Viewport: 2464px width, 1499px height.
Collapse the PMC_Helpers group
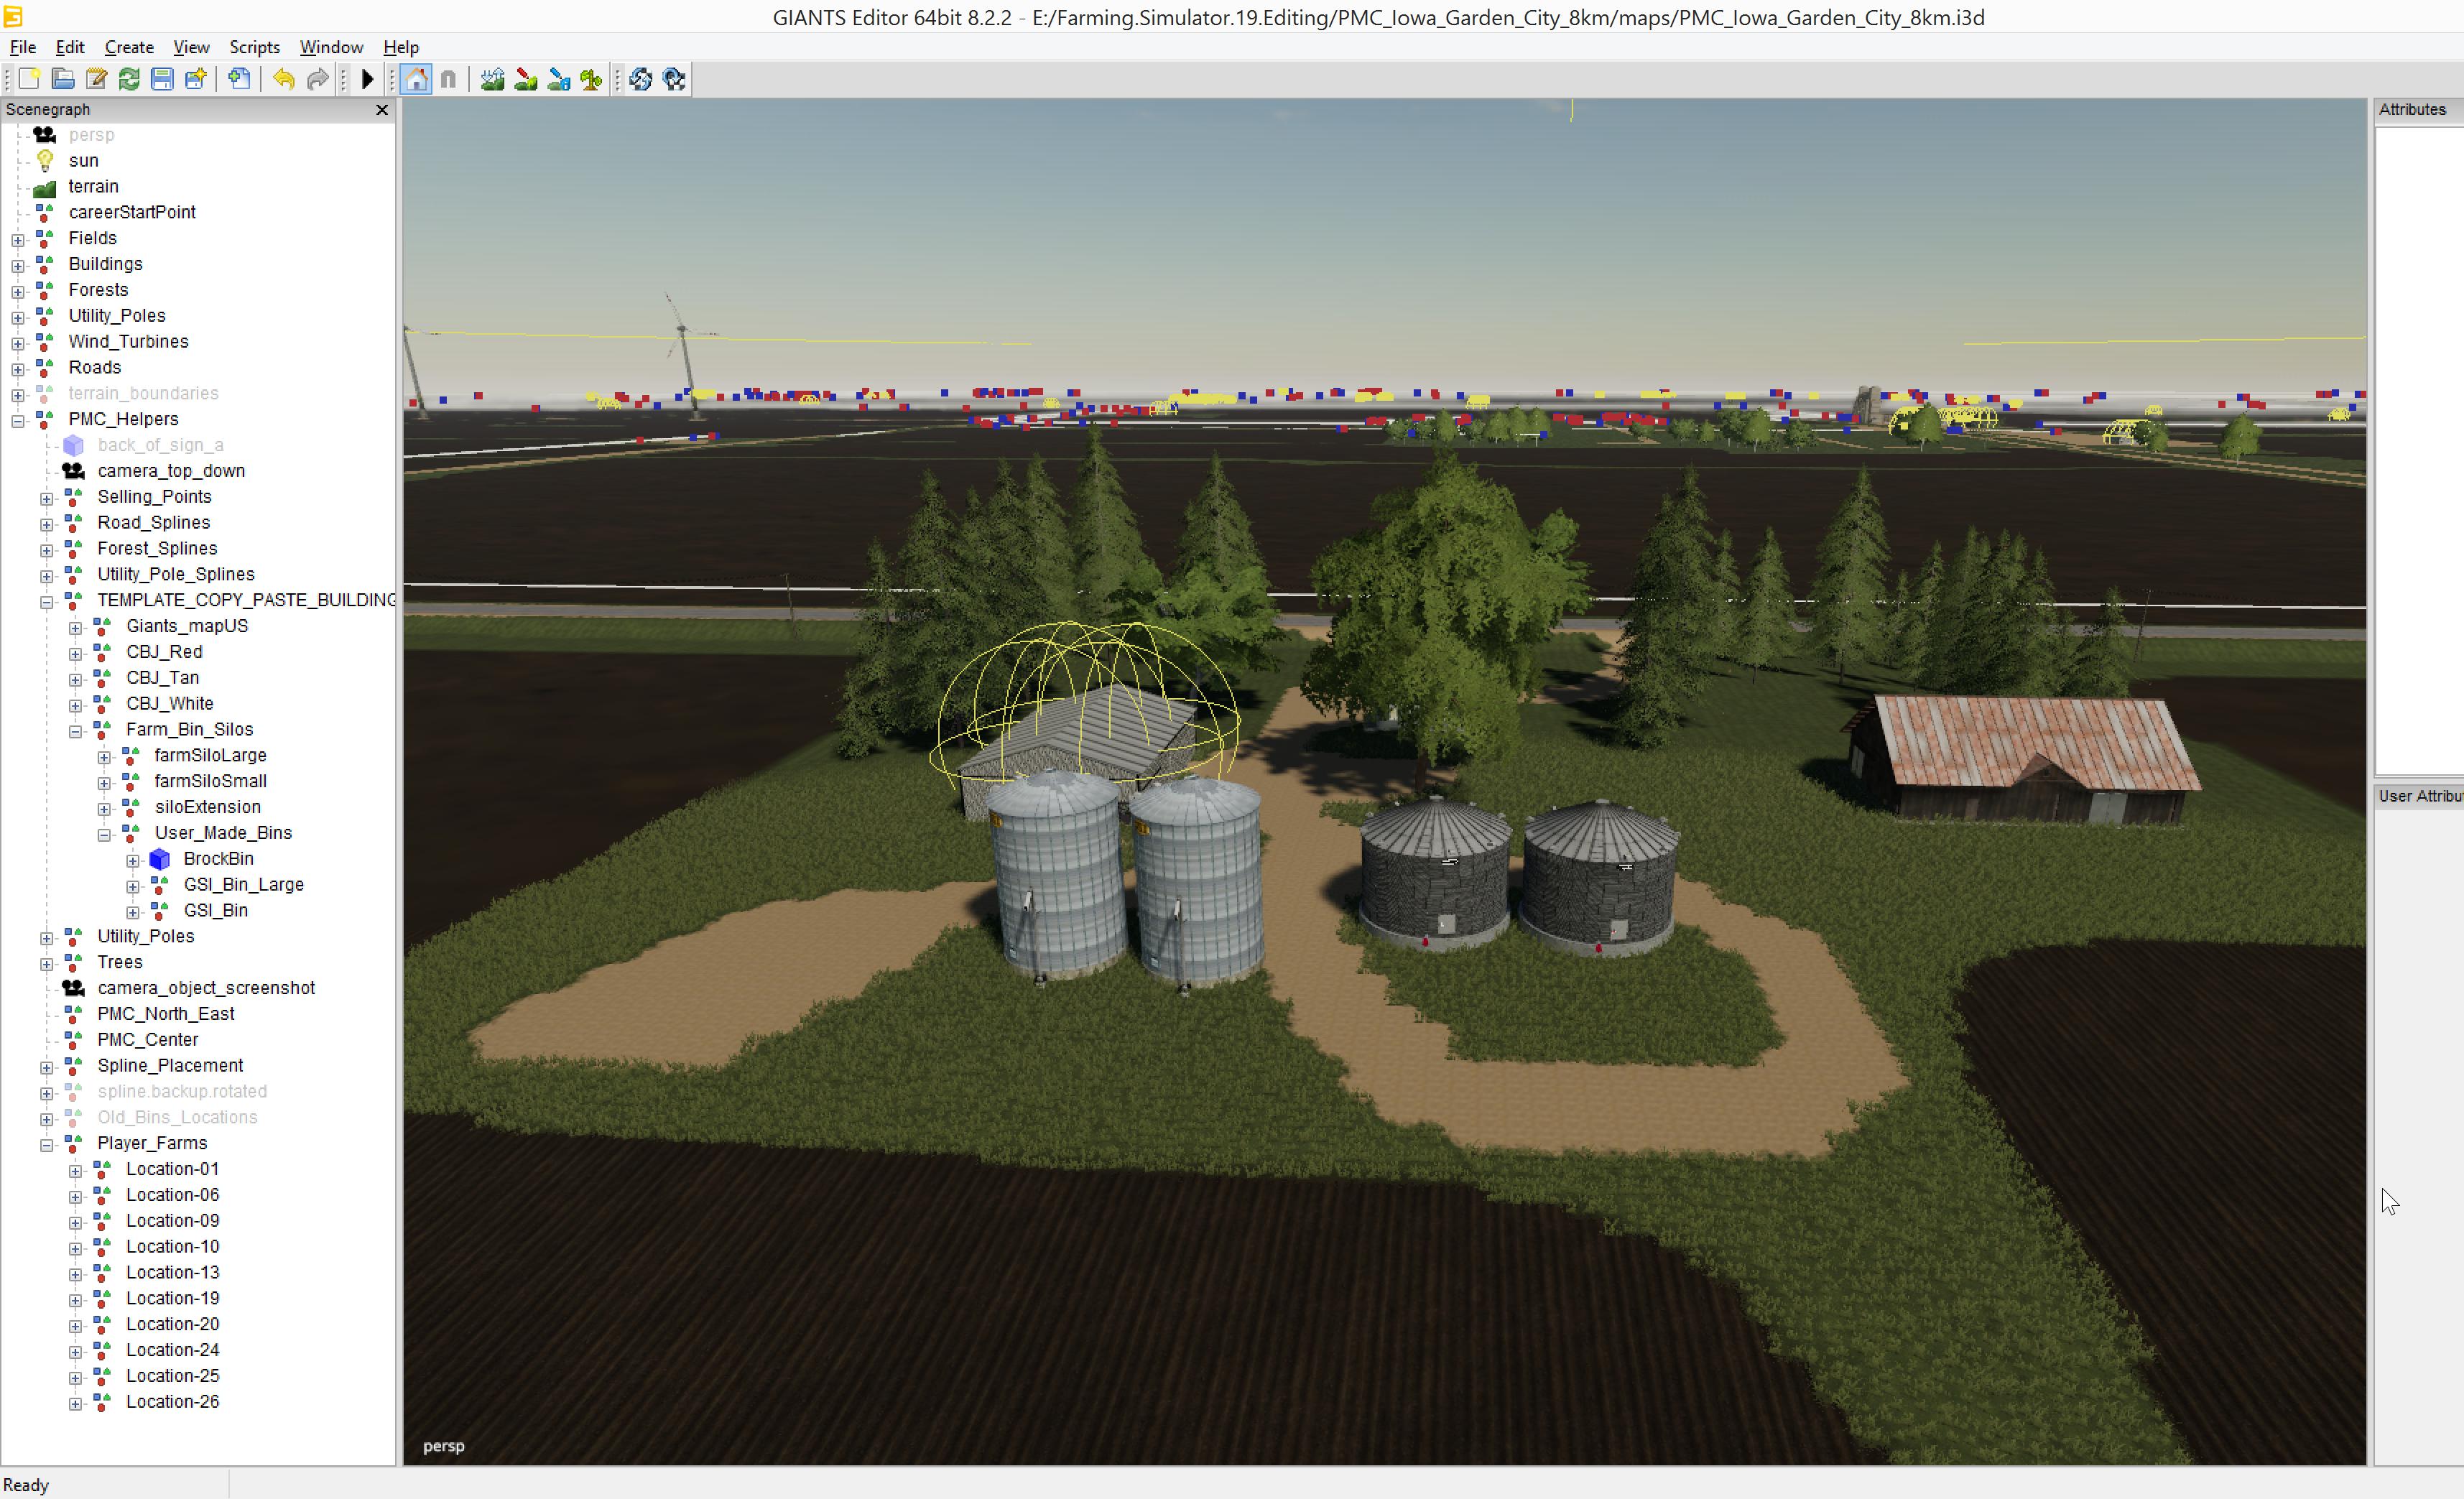point(18,421)
